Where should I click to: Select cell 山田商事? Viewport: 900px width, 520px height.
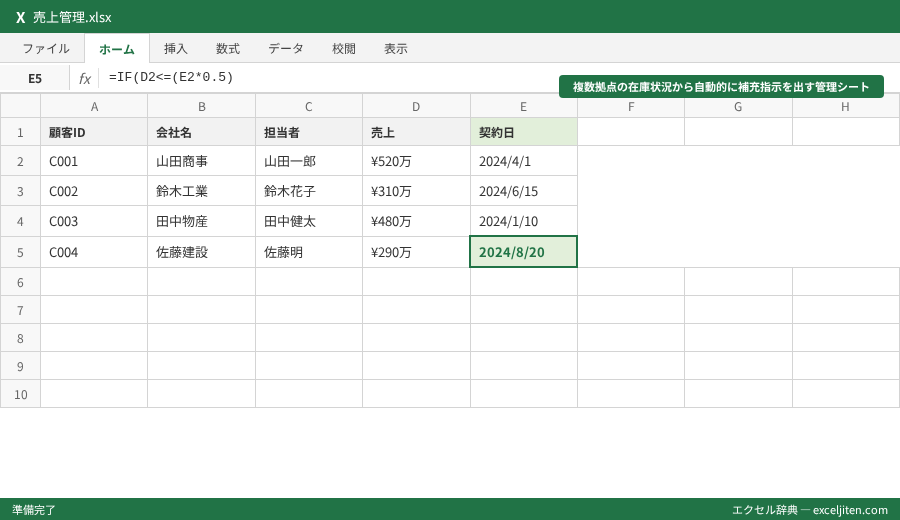click(201, 161)
